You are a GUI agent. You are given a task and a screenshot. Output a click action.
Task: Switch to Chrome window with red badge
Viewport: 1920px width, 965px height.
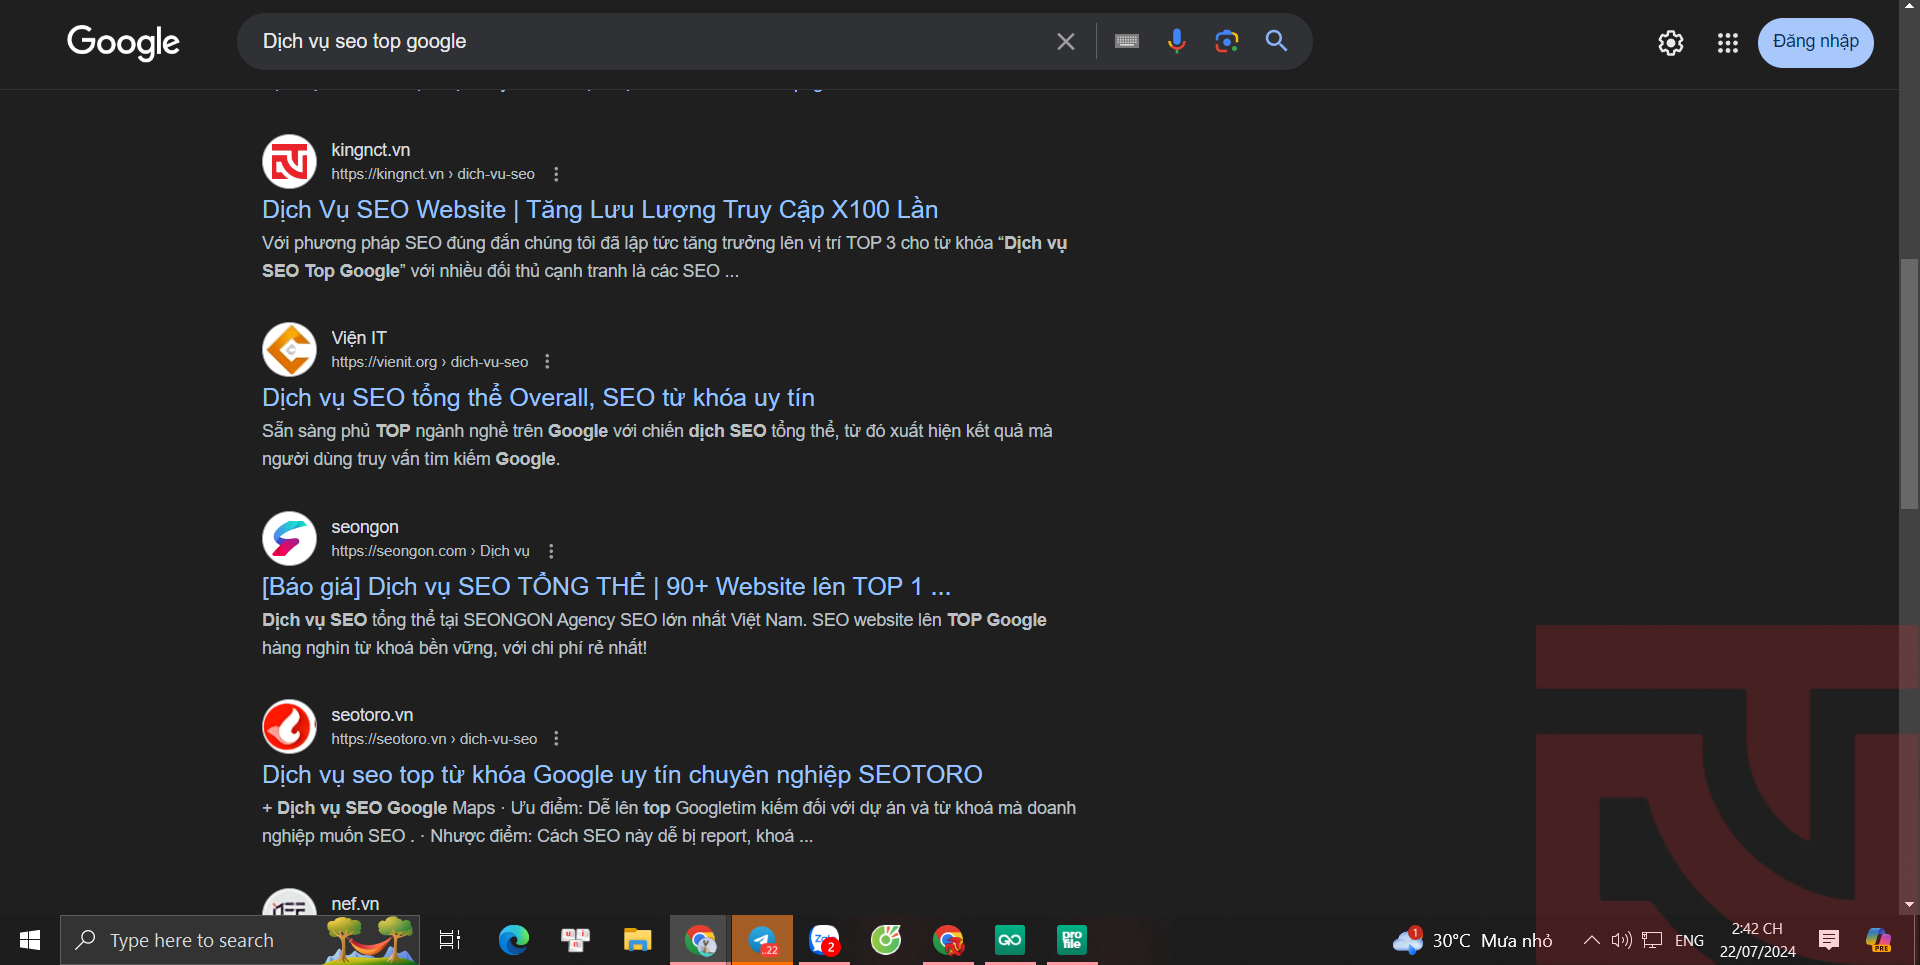click(948, 940)
